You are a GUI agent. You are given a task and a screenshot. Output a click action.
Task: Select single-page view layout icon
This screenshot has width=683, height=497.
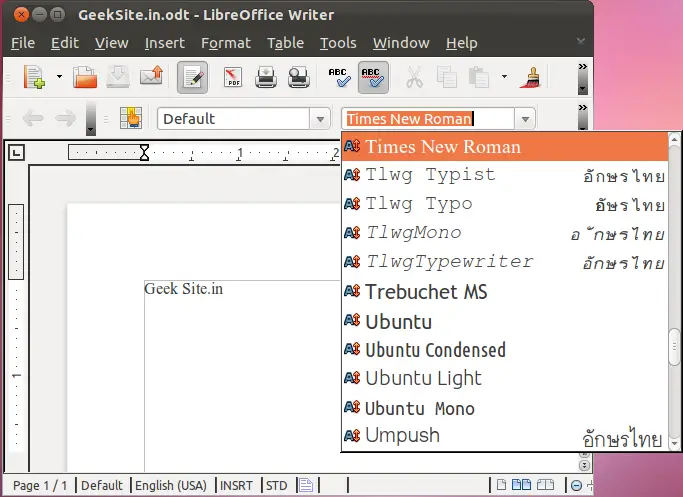click(x=501, y=485)
